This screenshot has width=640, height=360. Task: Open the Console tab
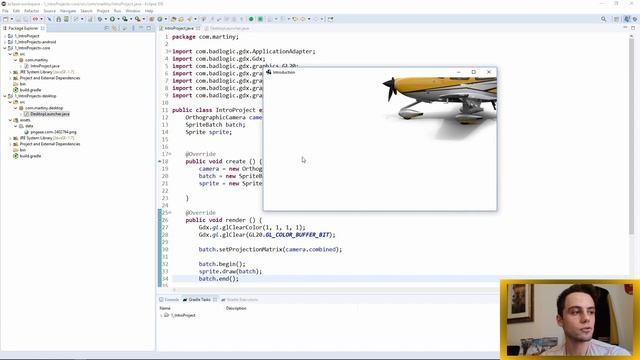pos(169,300)
